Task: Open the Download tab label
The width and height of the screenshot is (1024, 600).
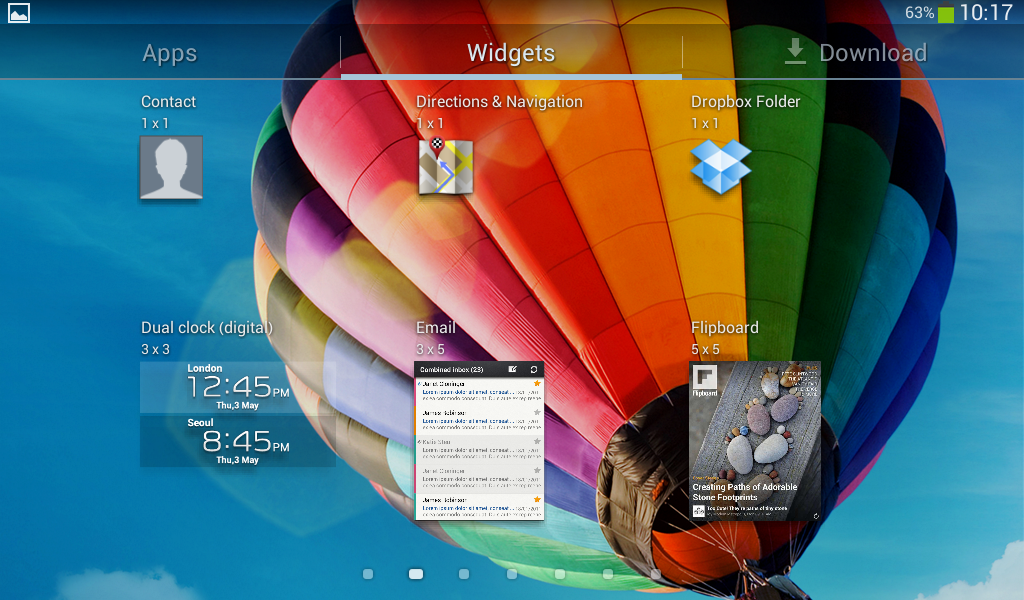Action: [872, 53]
